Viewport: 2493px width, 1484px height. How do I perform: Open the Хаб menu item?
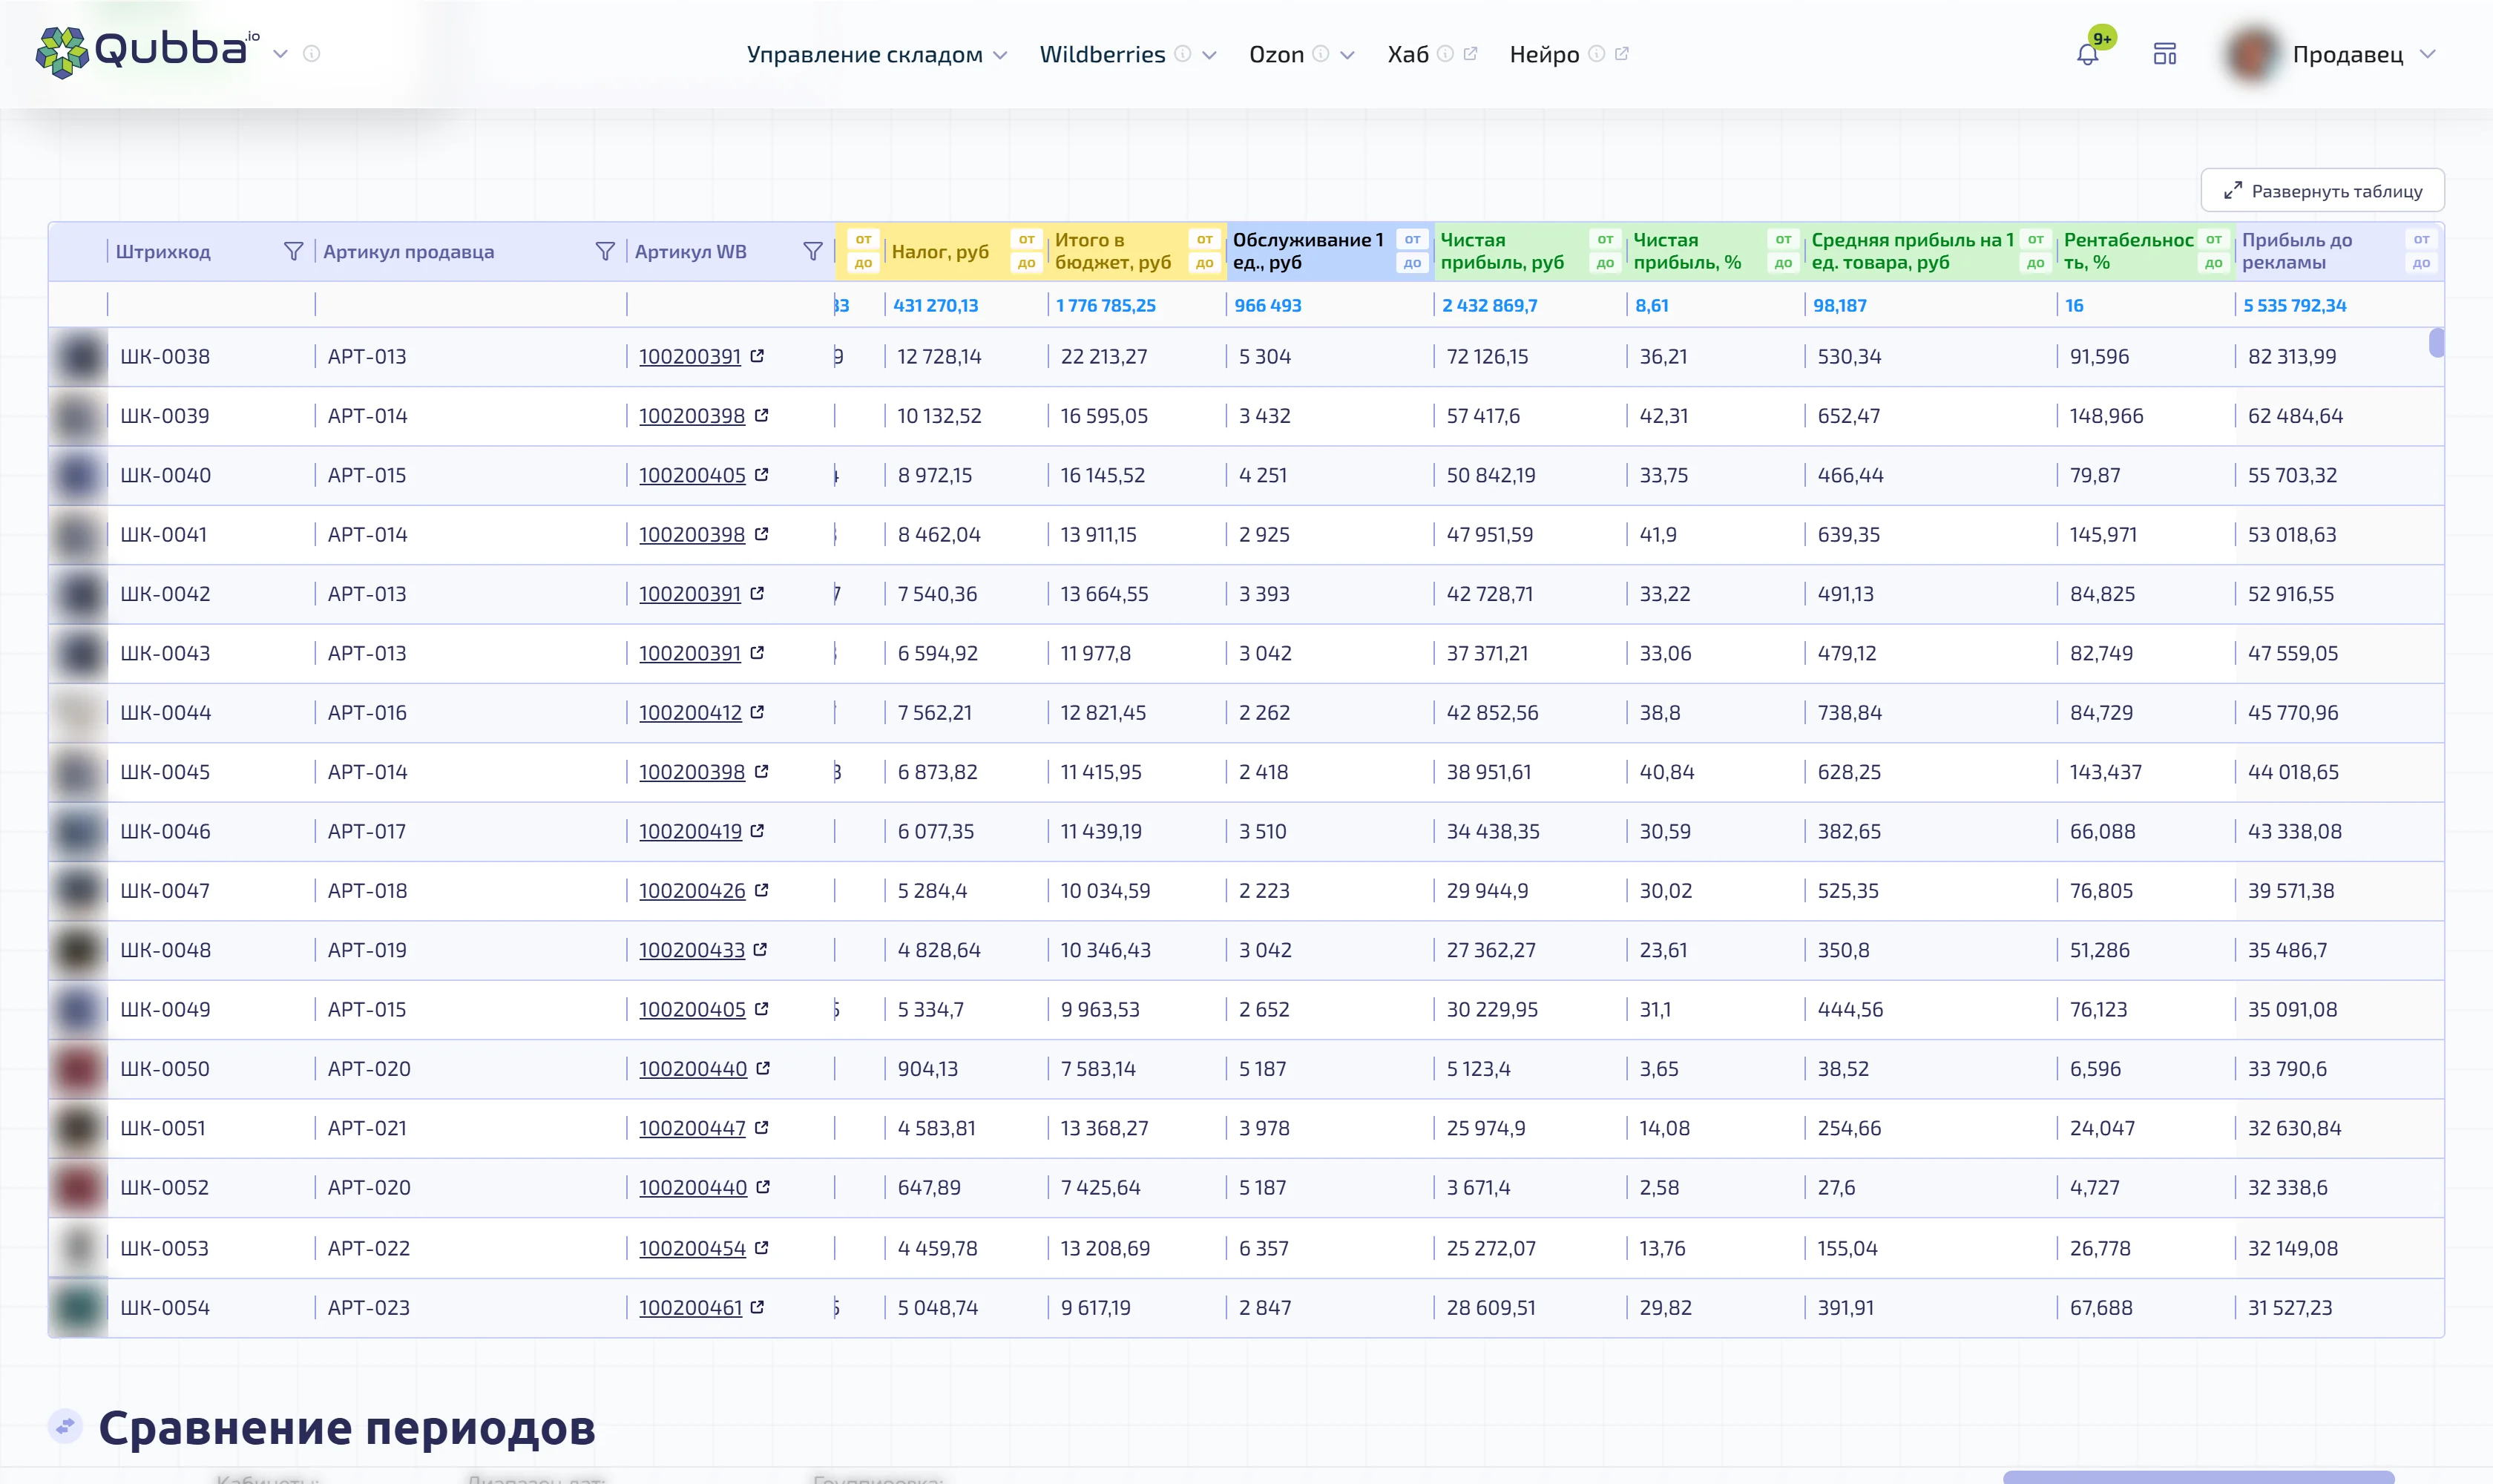1408,54
